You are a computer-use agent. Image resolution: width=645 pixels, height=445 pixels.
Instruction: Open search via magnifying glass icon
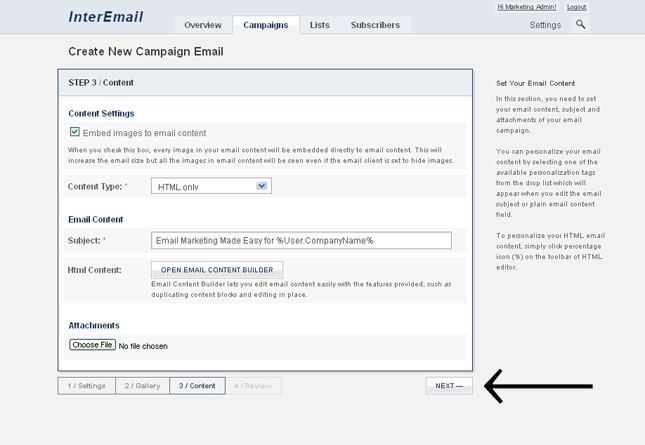click(581, 24)
